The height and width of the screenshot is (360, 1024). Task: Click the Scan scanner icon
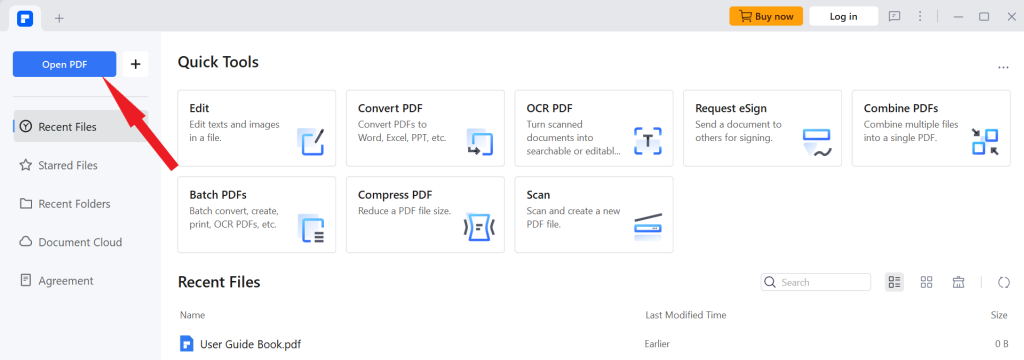(x=648, y=226)
